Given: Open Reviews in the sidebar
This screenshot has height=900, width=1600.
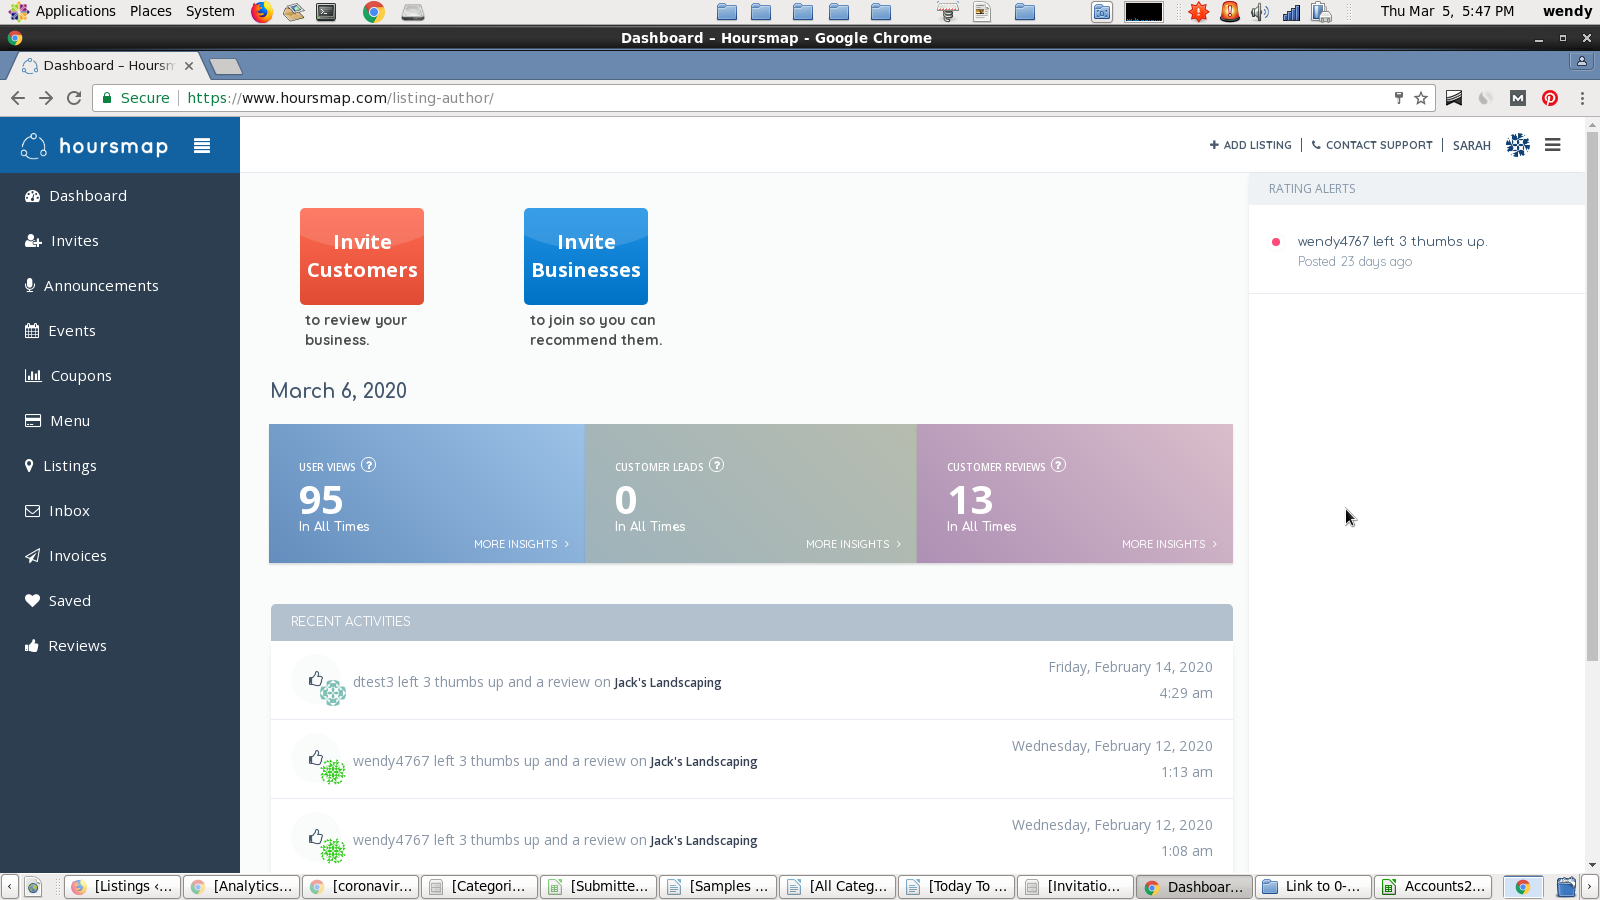Looking at the screenshot, I should click(x=66, y=646).
